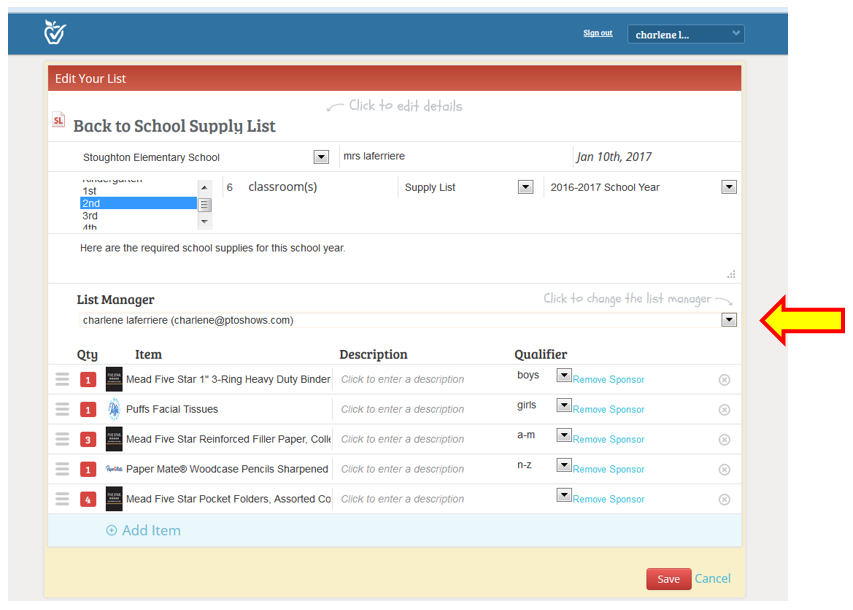Click the Filler Paper product thumbnail
Image resolution: width=853 pixels, height=610 pixels.
pyautogui.click(x=114, y=439)
